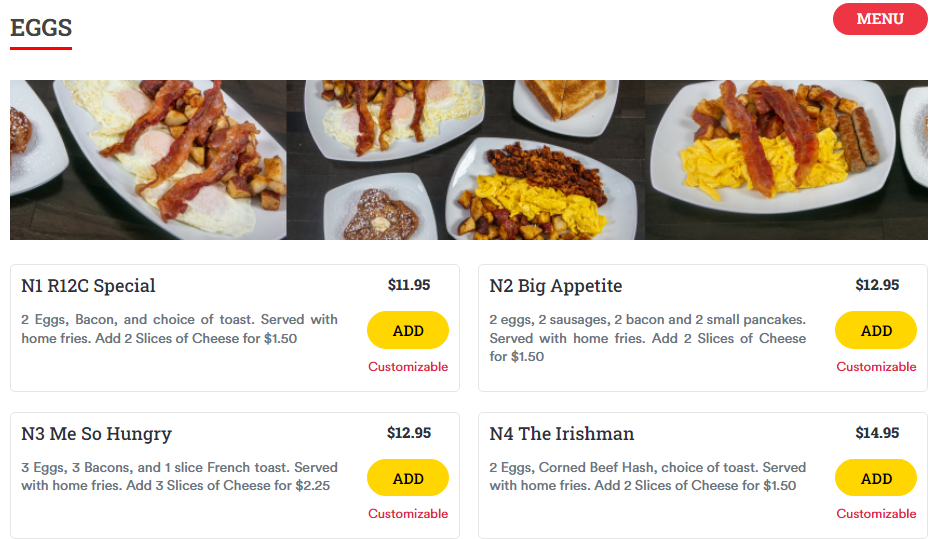Customize the N3 Me So Hungry item
The image size is (934, 539).
point(408,514)
